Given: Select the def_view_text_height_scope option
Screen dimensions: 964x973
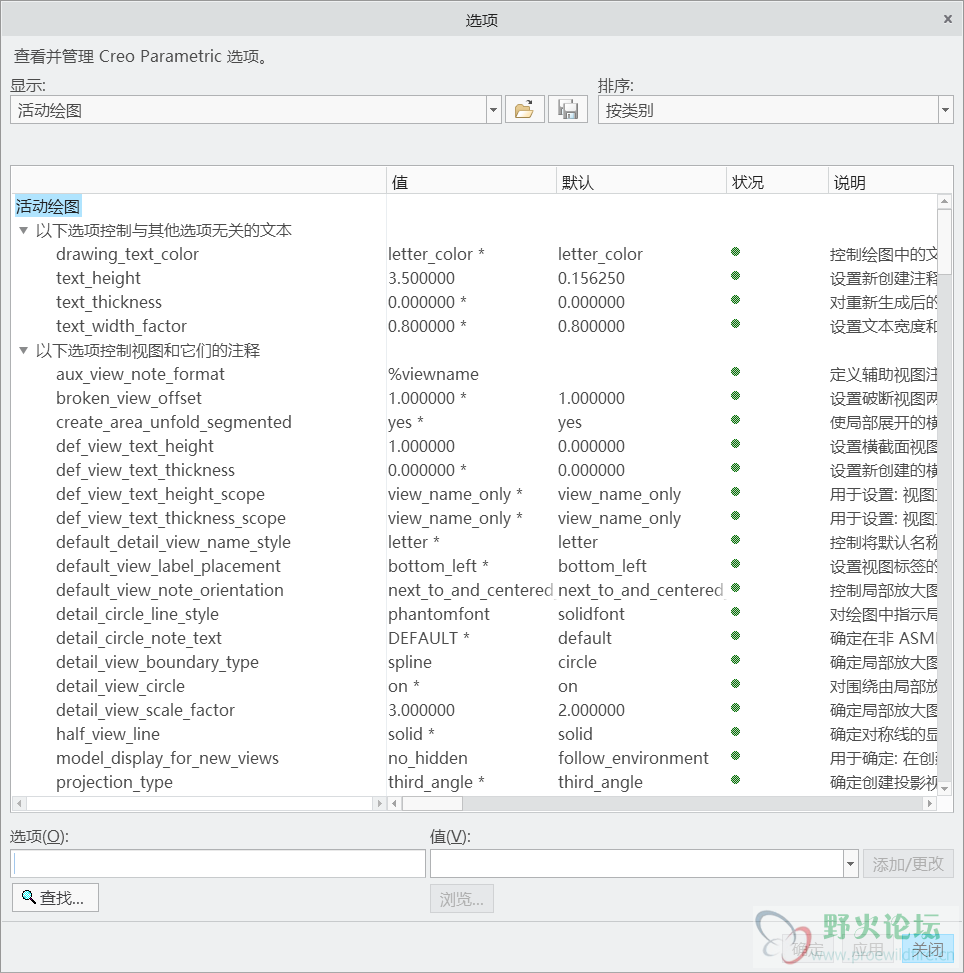Looking at the screenshot, I should pyautogui.click(x=160, y=495).
